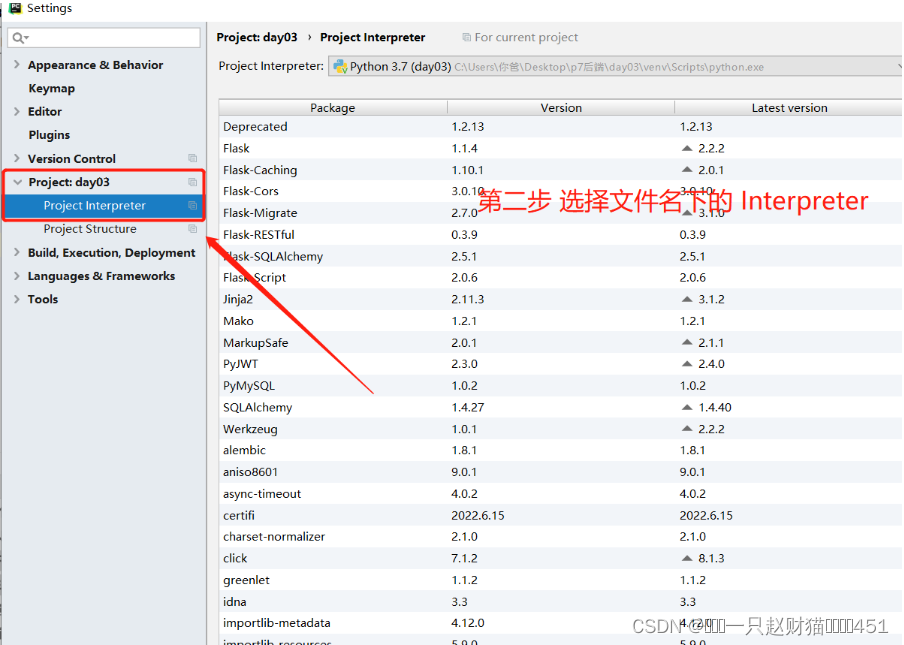Click the upgrade arrow for Flask-Caching 2.0.1
This screenshot has height=645, width=904.
point(687,169)
